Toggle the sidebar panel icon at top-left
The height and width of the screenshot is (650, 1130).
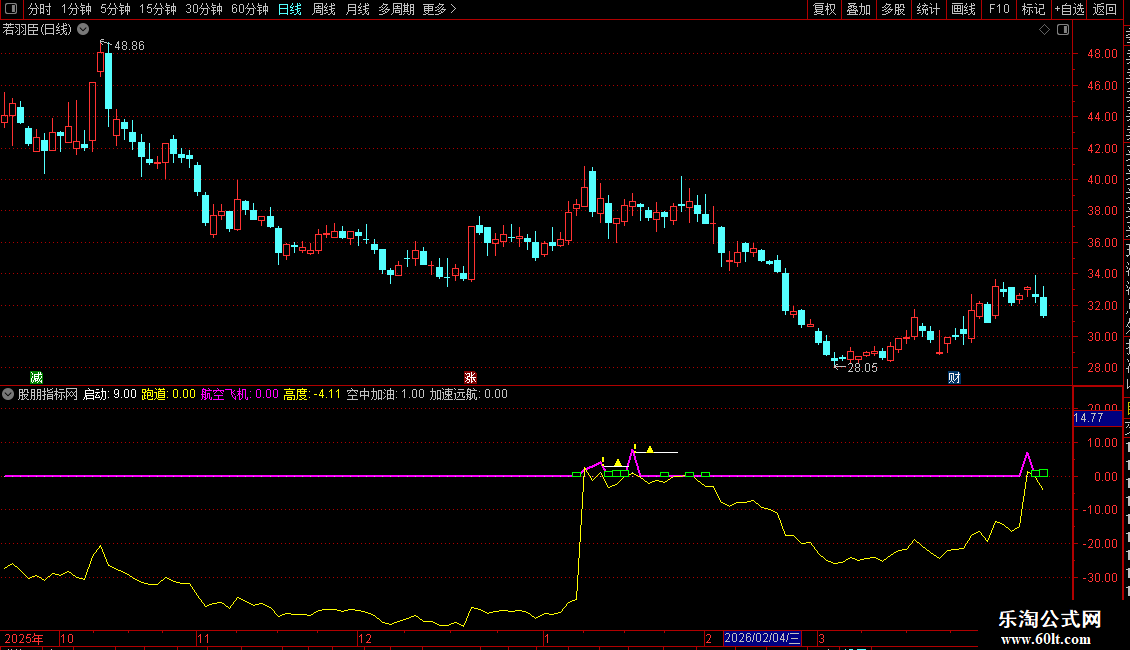[11, 9]
